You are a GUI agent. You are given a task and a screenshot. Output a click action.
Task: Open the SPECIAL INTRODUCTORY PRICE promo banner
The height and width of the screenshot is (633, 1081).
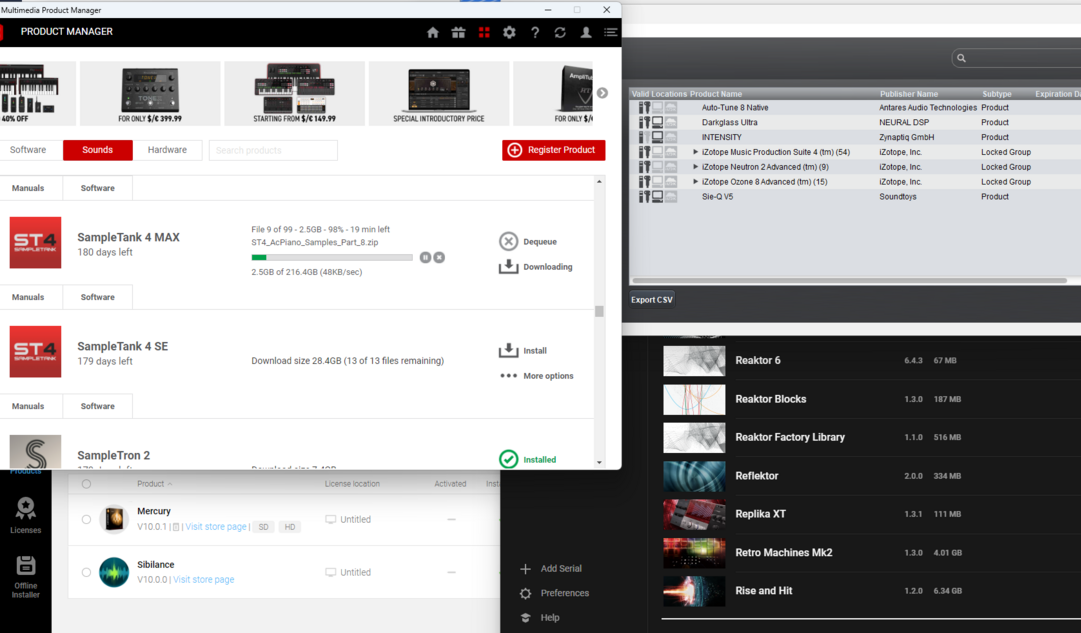point(438,94)
